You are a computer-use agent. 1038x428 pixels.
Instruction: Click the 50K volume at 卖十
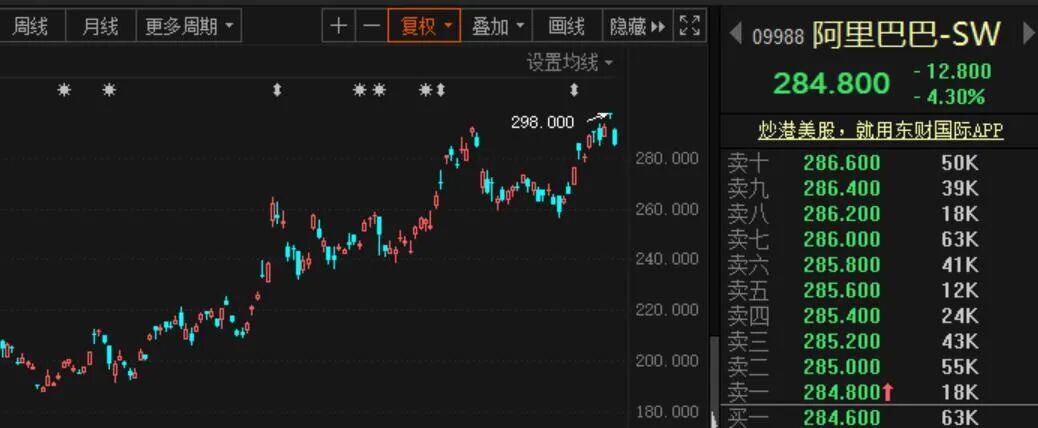coord(959,163)
